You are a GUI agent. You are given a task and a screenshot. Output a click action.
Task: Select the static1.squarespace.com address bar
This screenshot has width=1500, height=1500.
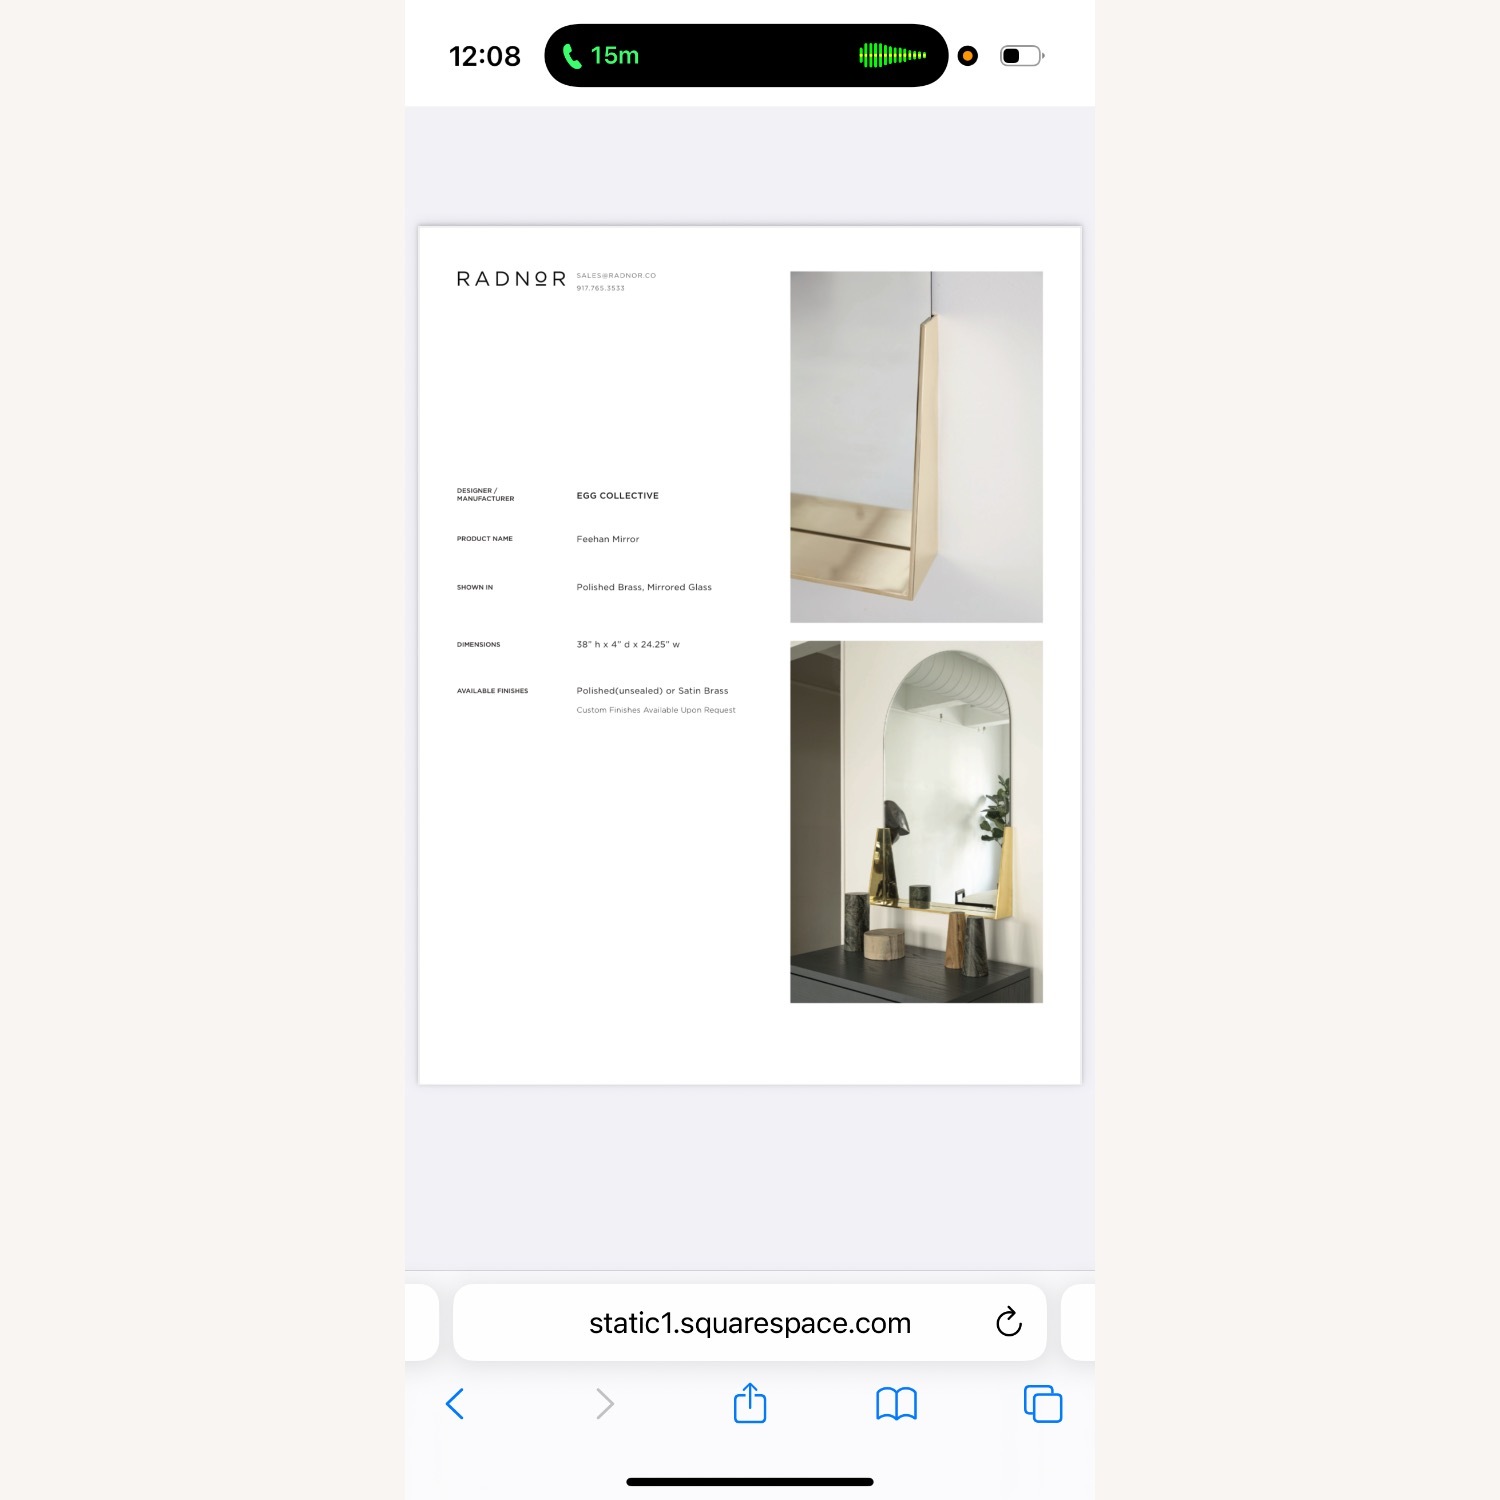(750, 1322)
